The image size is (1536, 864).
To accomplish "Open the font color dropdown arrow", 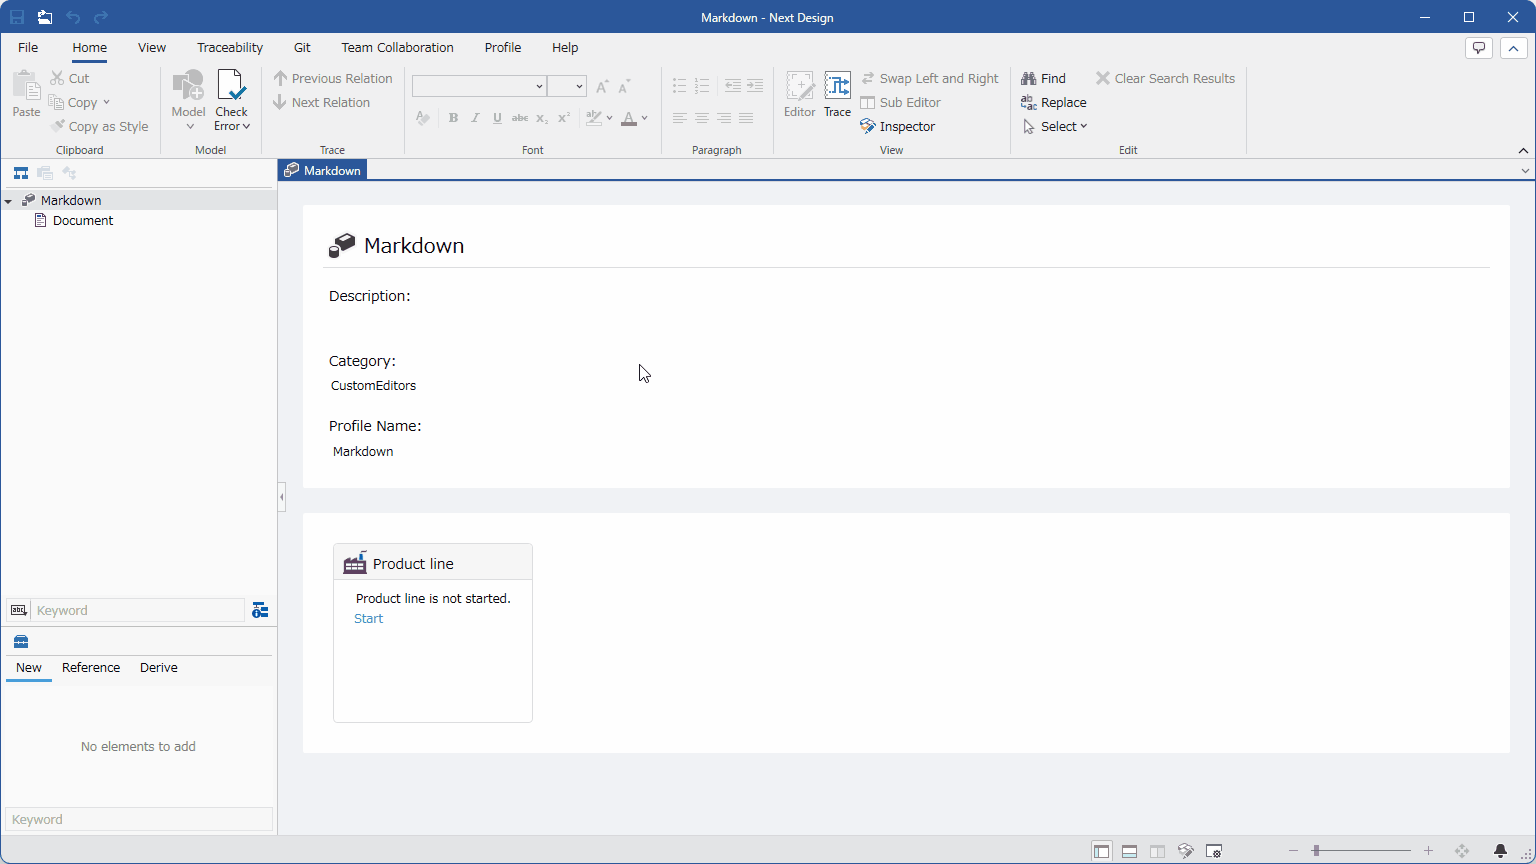I will [645, 118].
